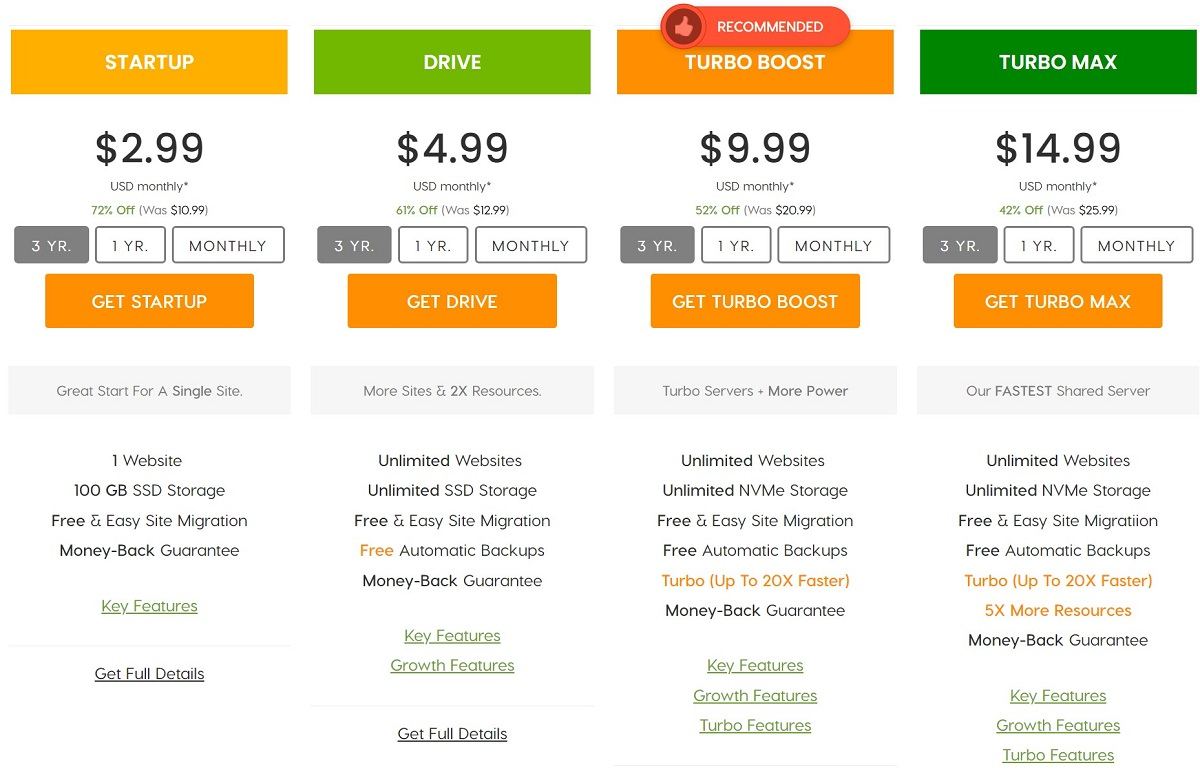The height and width of the screenshot is (776, 1200).
Task: Click the 72% Off discount text
Action: coord(112,210)
